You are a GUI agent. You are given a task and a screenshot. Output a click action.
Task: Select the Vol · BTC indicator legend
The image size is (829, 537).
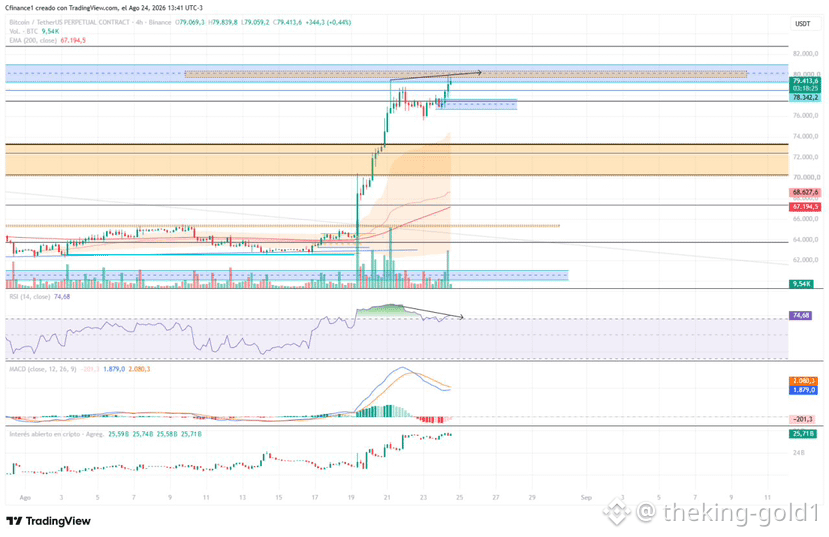pyautogui.click(x=23, y=32)
